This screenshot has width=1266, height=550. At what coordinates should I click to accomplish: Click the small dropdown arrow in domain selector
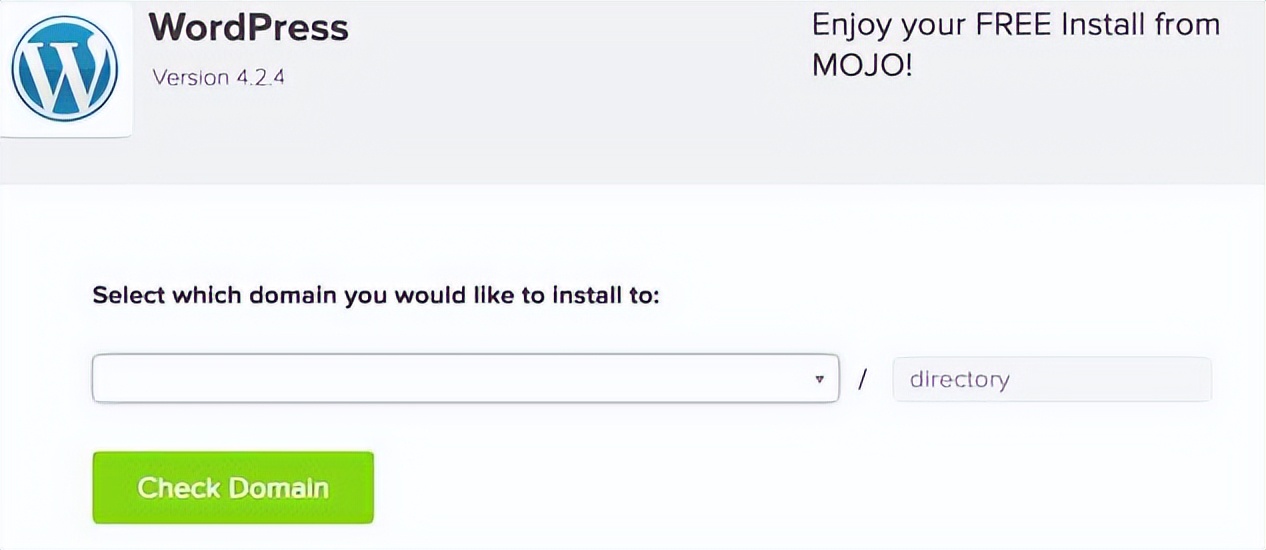(820, 379)
